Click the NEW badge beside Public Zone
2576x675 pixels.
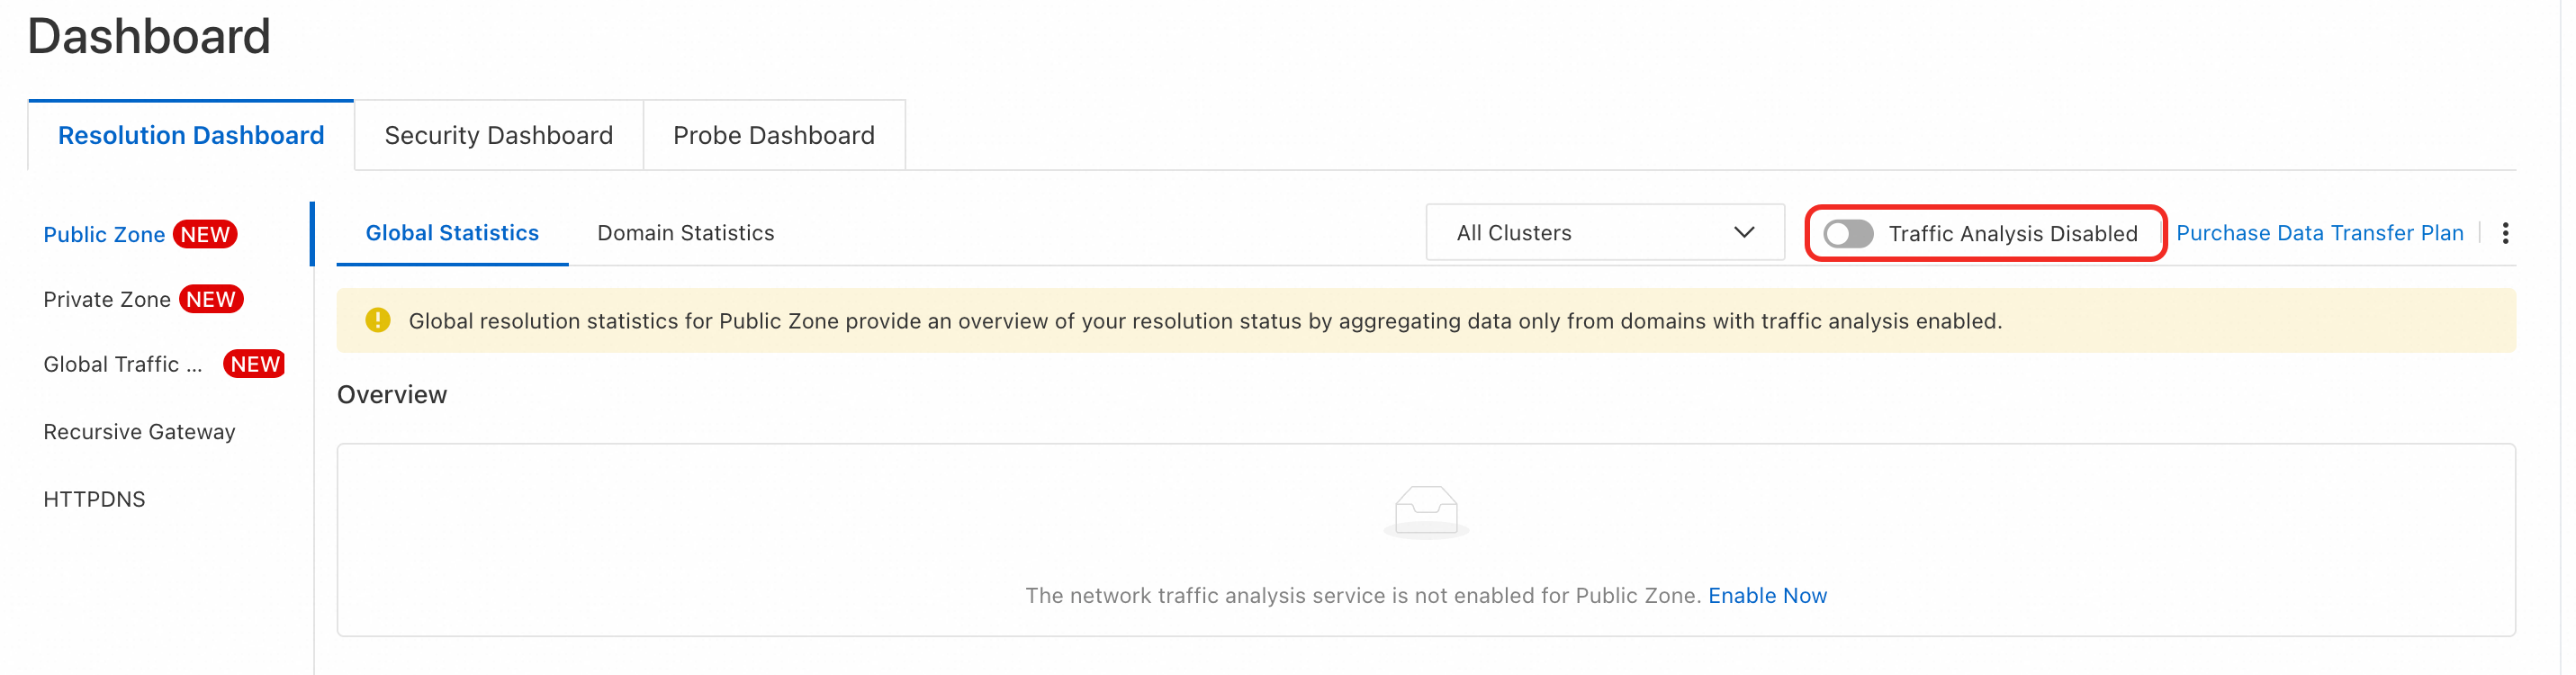[205, 234]
